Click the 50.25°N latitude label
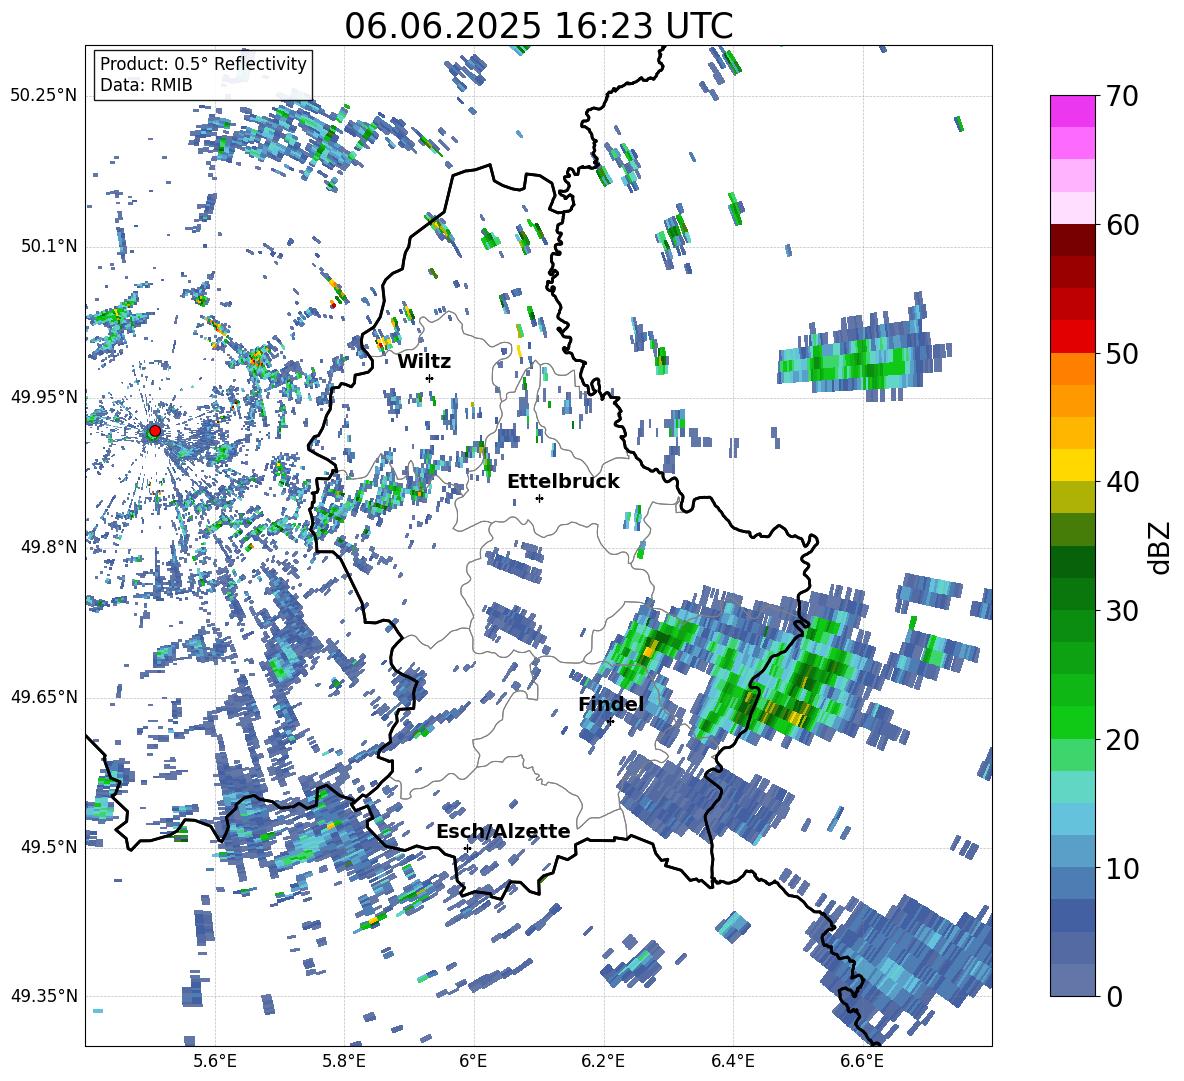1184x1081 pixels. 44,96
